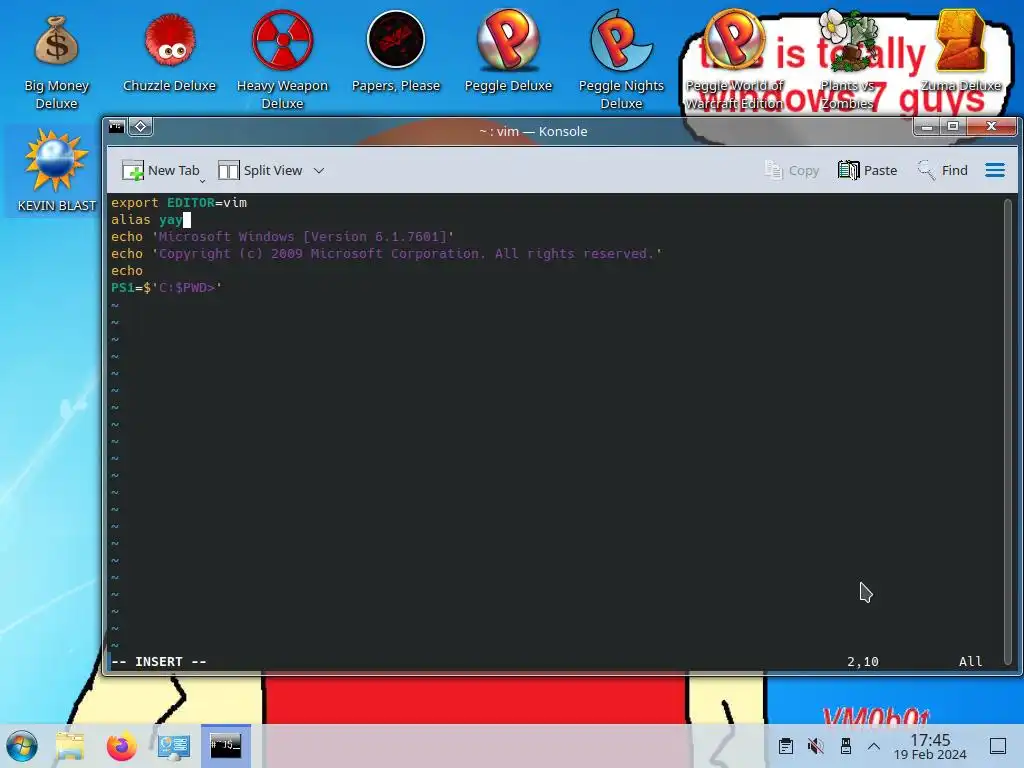Open Konsole hamburger menu
Screen dimensions: 1024x768
coord(995,170)
